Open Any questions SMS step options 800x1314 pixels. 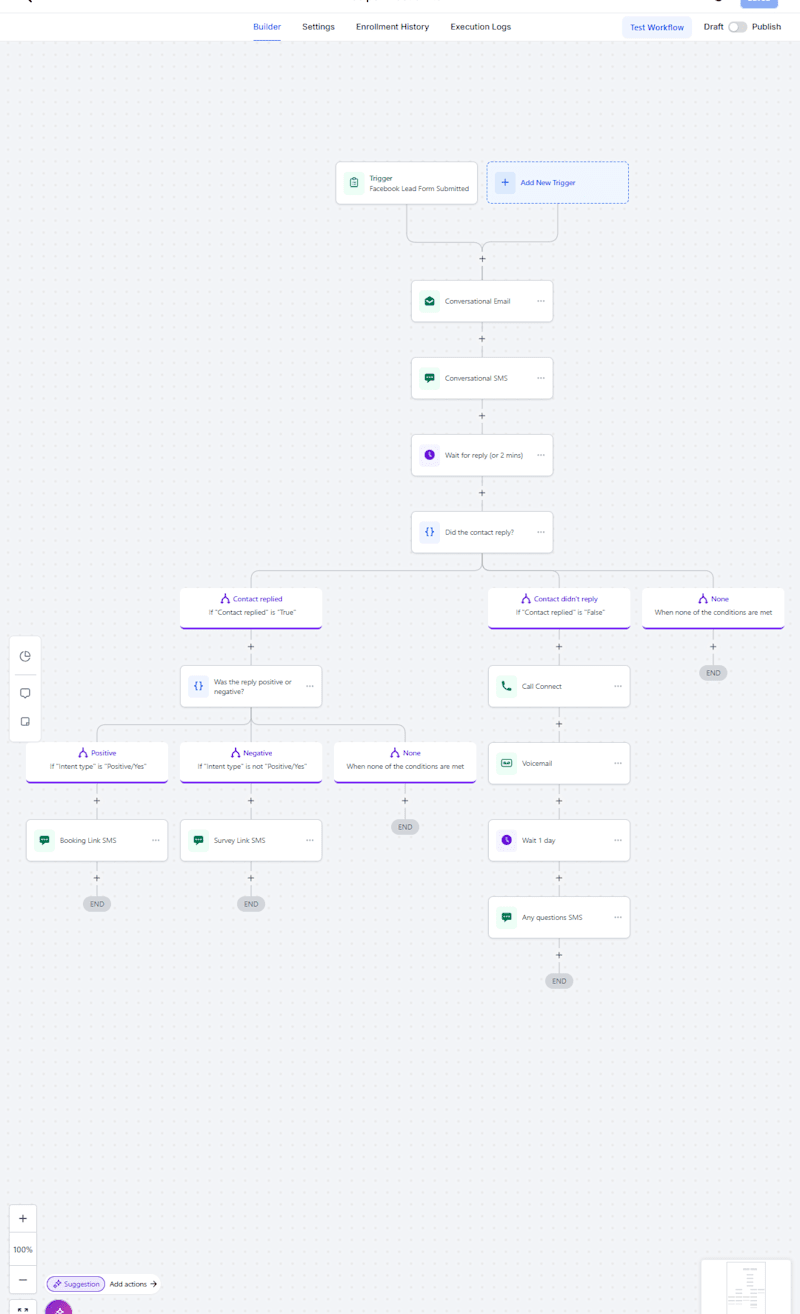pyautogui.click(x=618, y=917)
